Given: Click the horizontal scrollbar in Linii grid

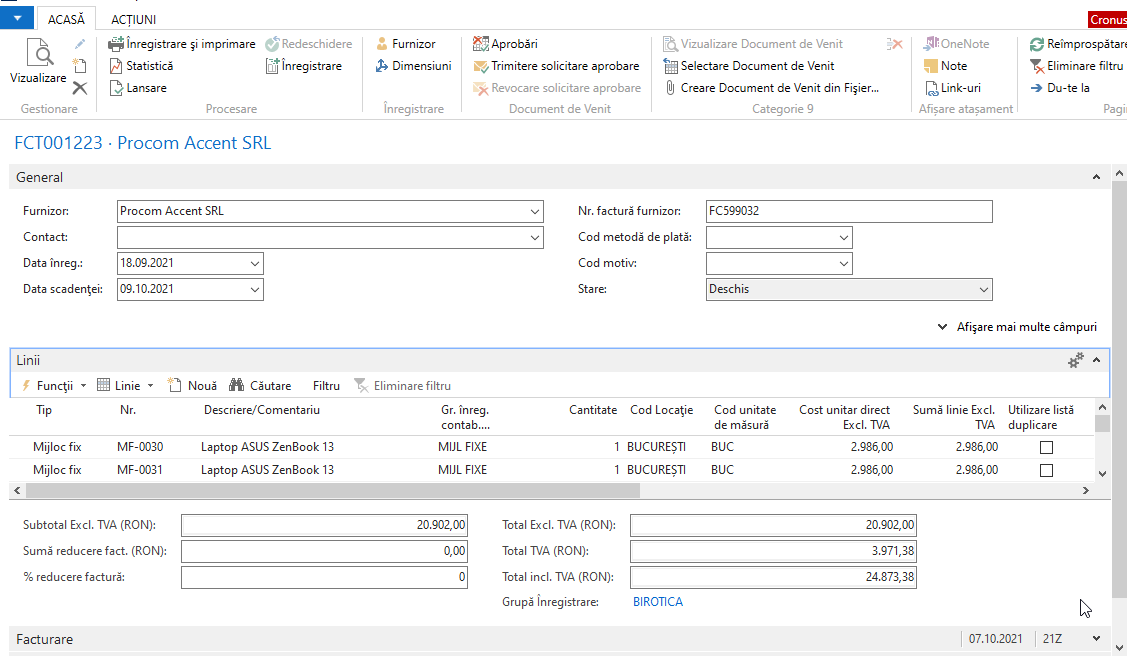Looking at the screenshot, I should (x=332, y=490).
